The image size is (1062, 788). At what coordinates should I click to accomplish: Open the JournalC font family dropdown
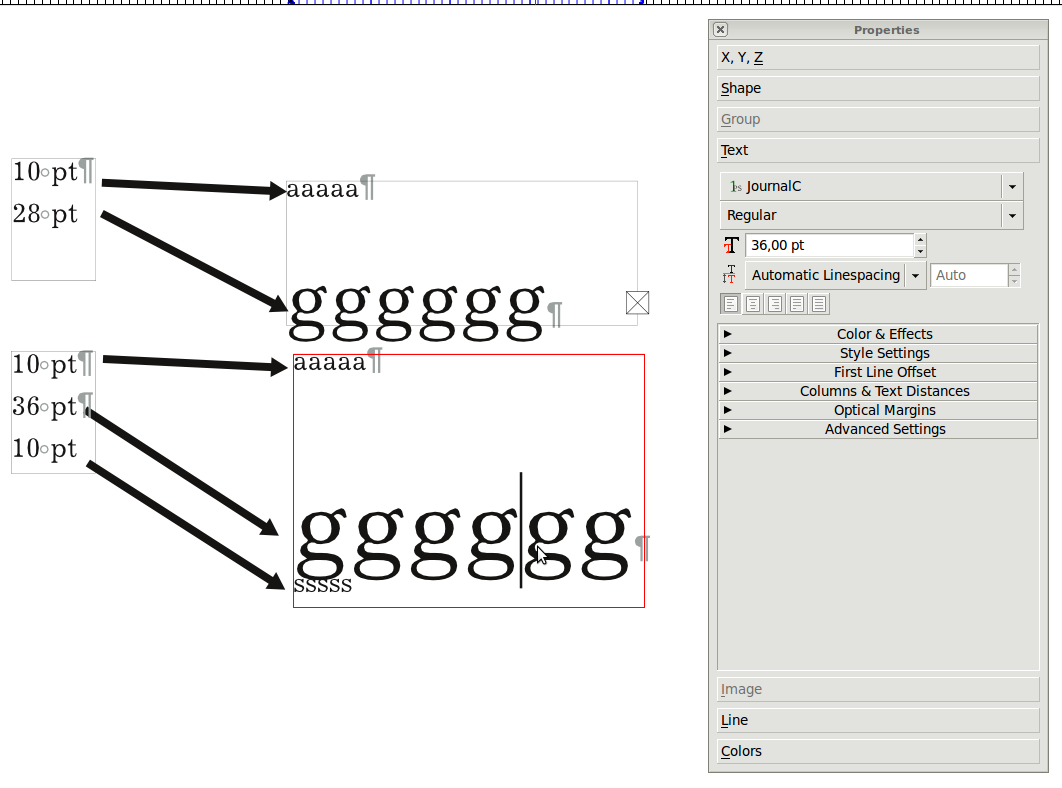(1012, 187)
